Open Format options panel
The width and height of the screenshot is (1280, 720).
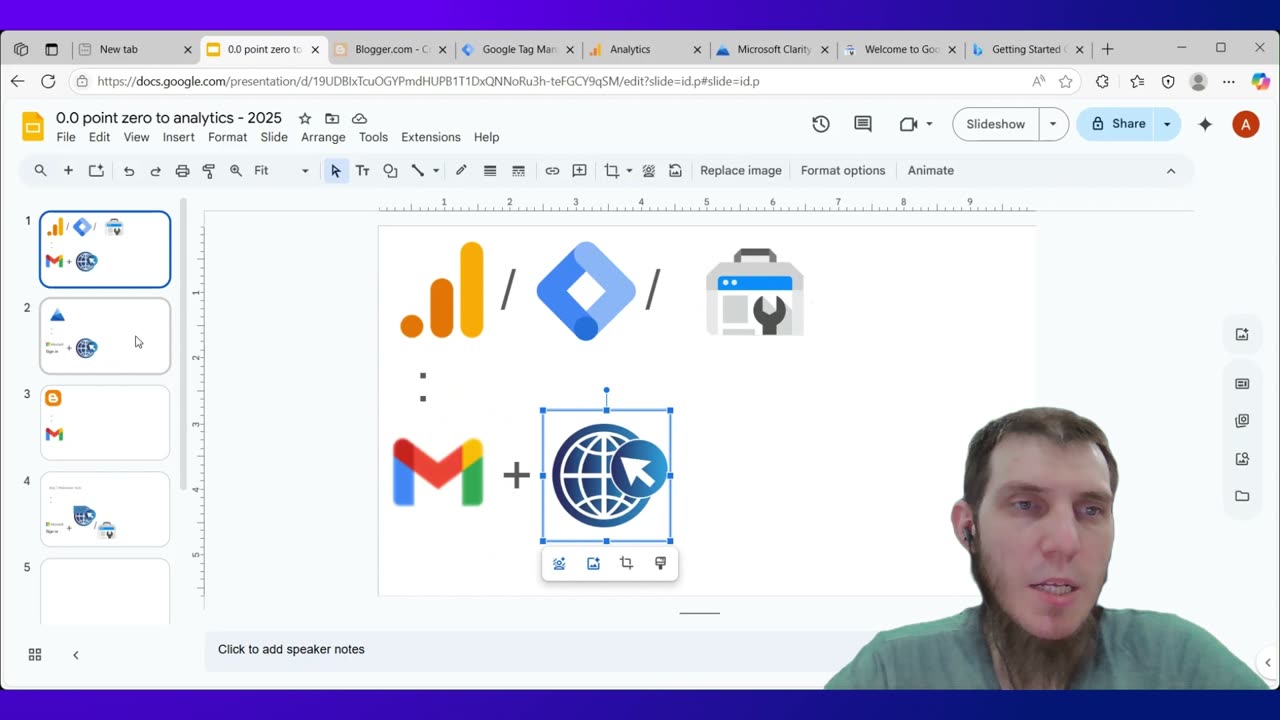pyautogui.click(x=843, y=171)
